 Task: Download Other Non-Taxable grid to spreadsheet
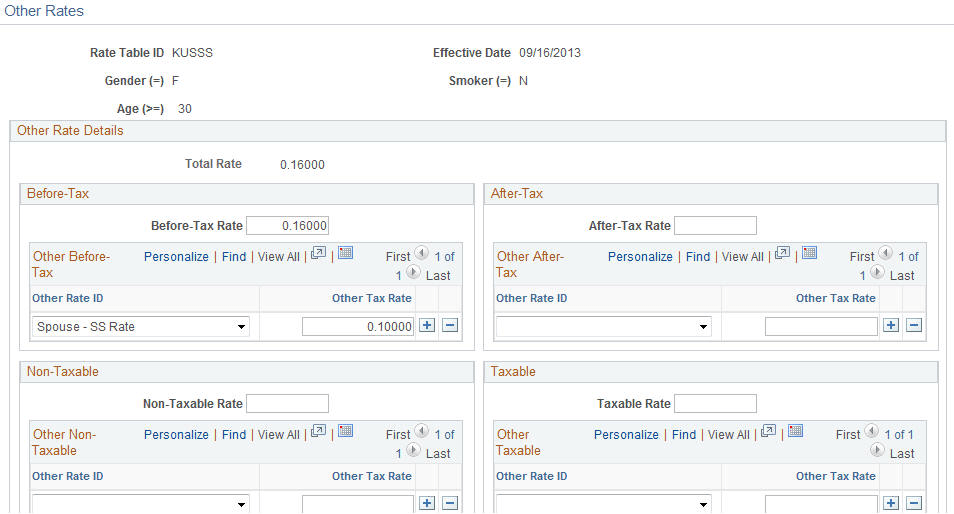click(x=346, y=431)
